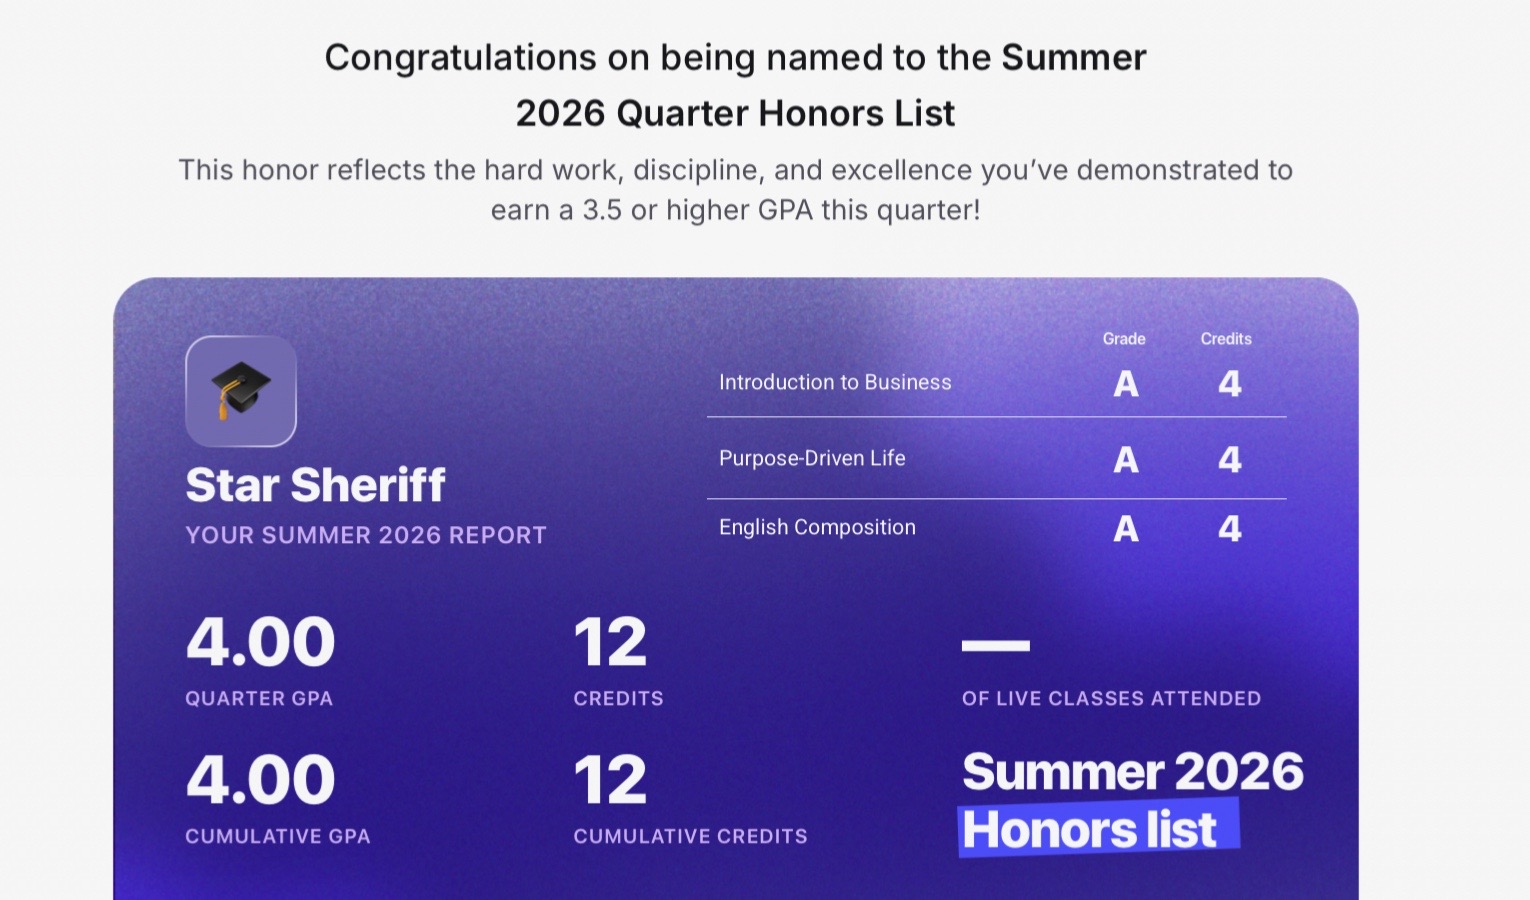Image resolution: width=1530 pixels, height=900 pixels.
Task: Click the 12 above the Credits label
Action: 610,642
